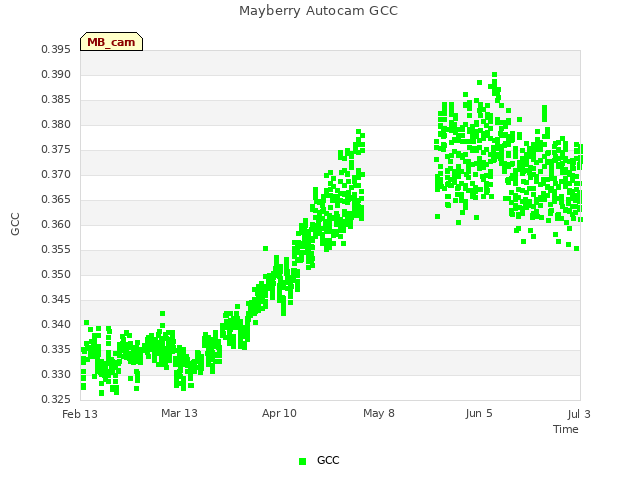This screenshot has height=480, width=640.
Task: Click the GCC legend label
Action: pos(328,460)
